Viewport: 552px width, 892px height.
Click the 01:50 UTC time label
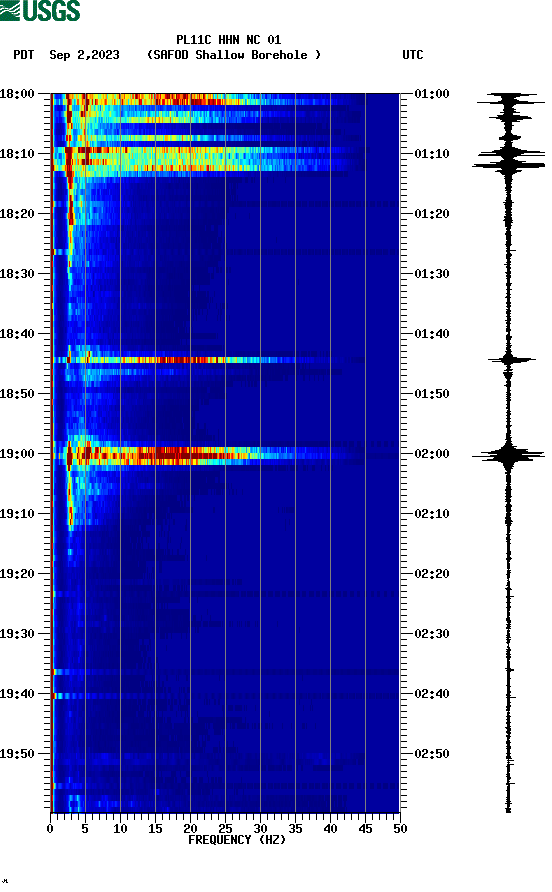coord(432,394)
